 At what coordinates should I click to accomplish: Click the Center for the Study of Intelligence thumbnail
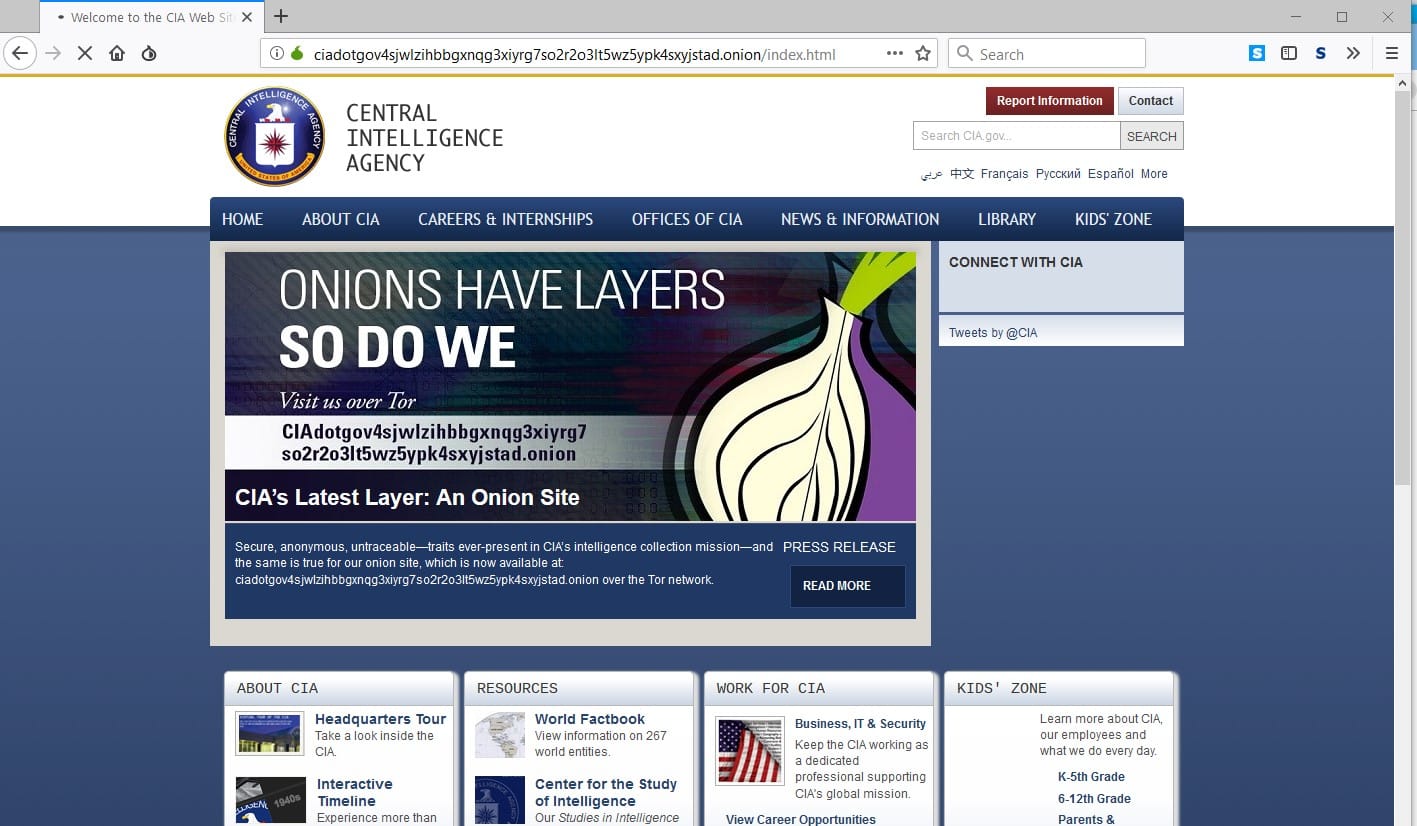coord(500,800)
